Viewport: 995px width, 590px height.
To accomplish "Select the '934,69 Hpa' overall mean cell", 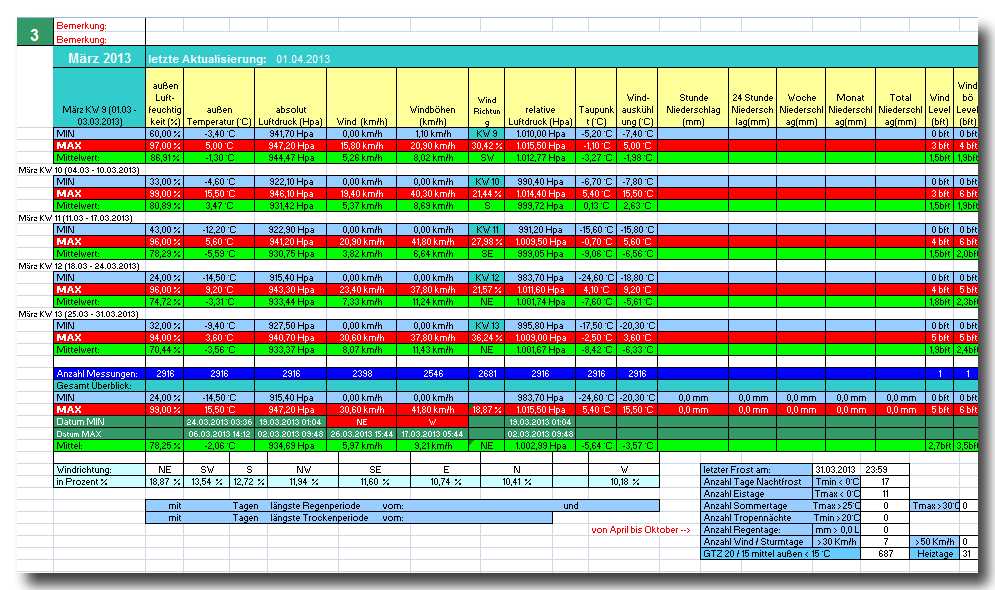I will click(291, 447).
